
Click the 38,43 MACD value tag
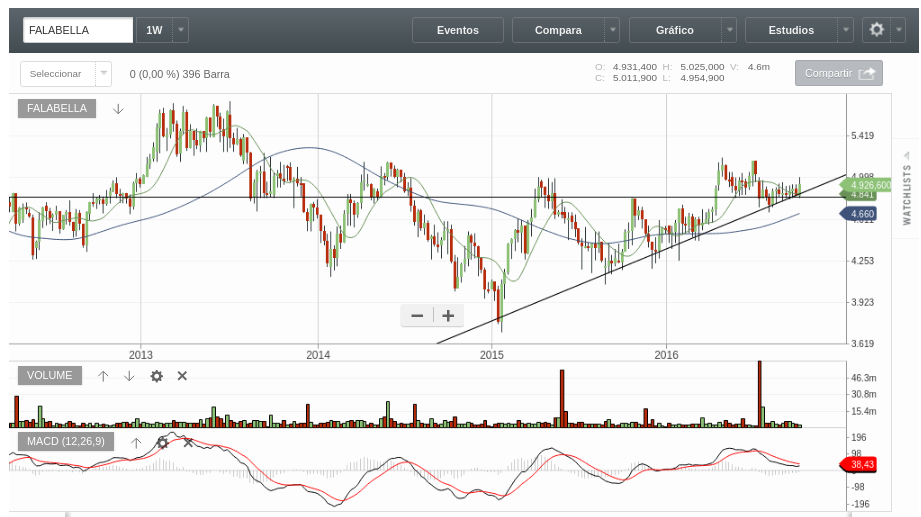point(859,465)
